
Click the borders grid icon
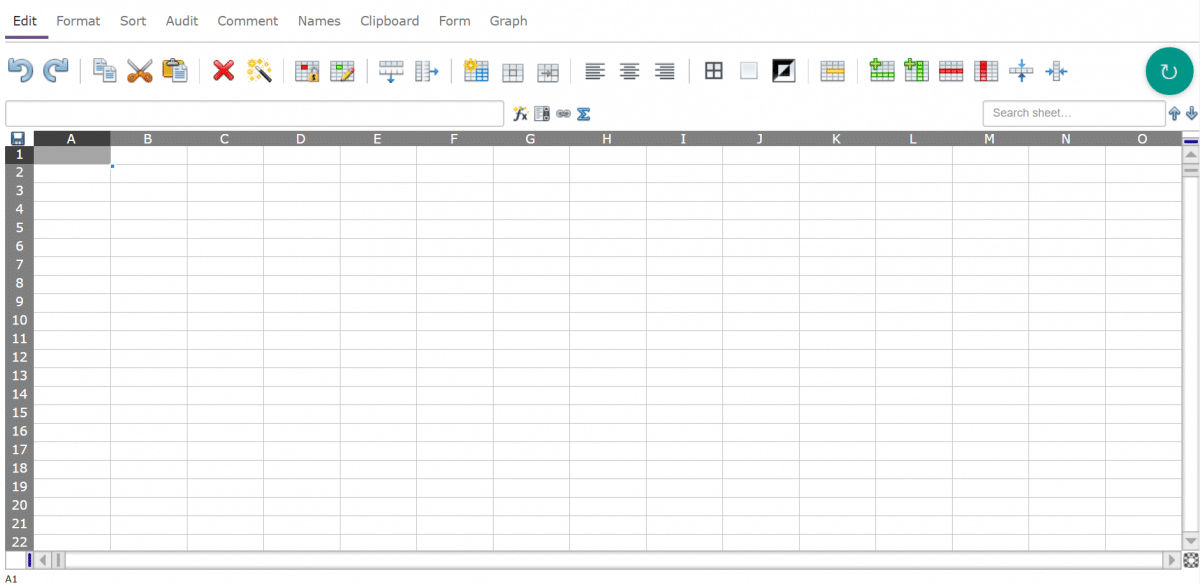click(713, 70)
